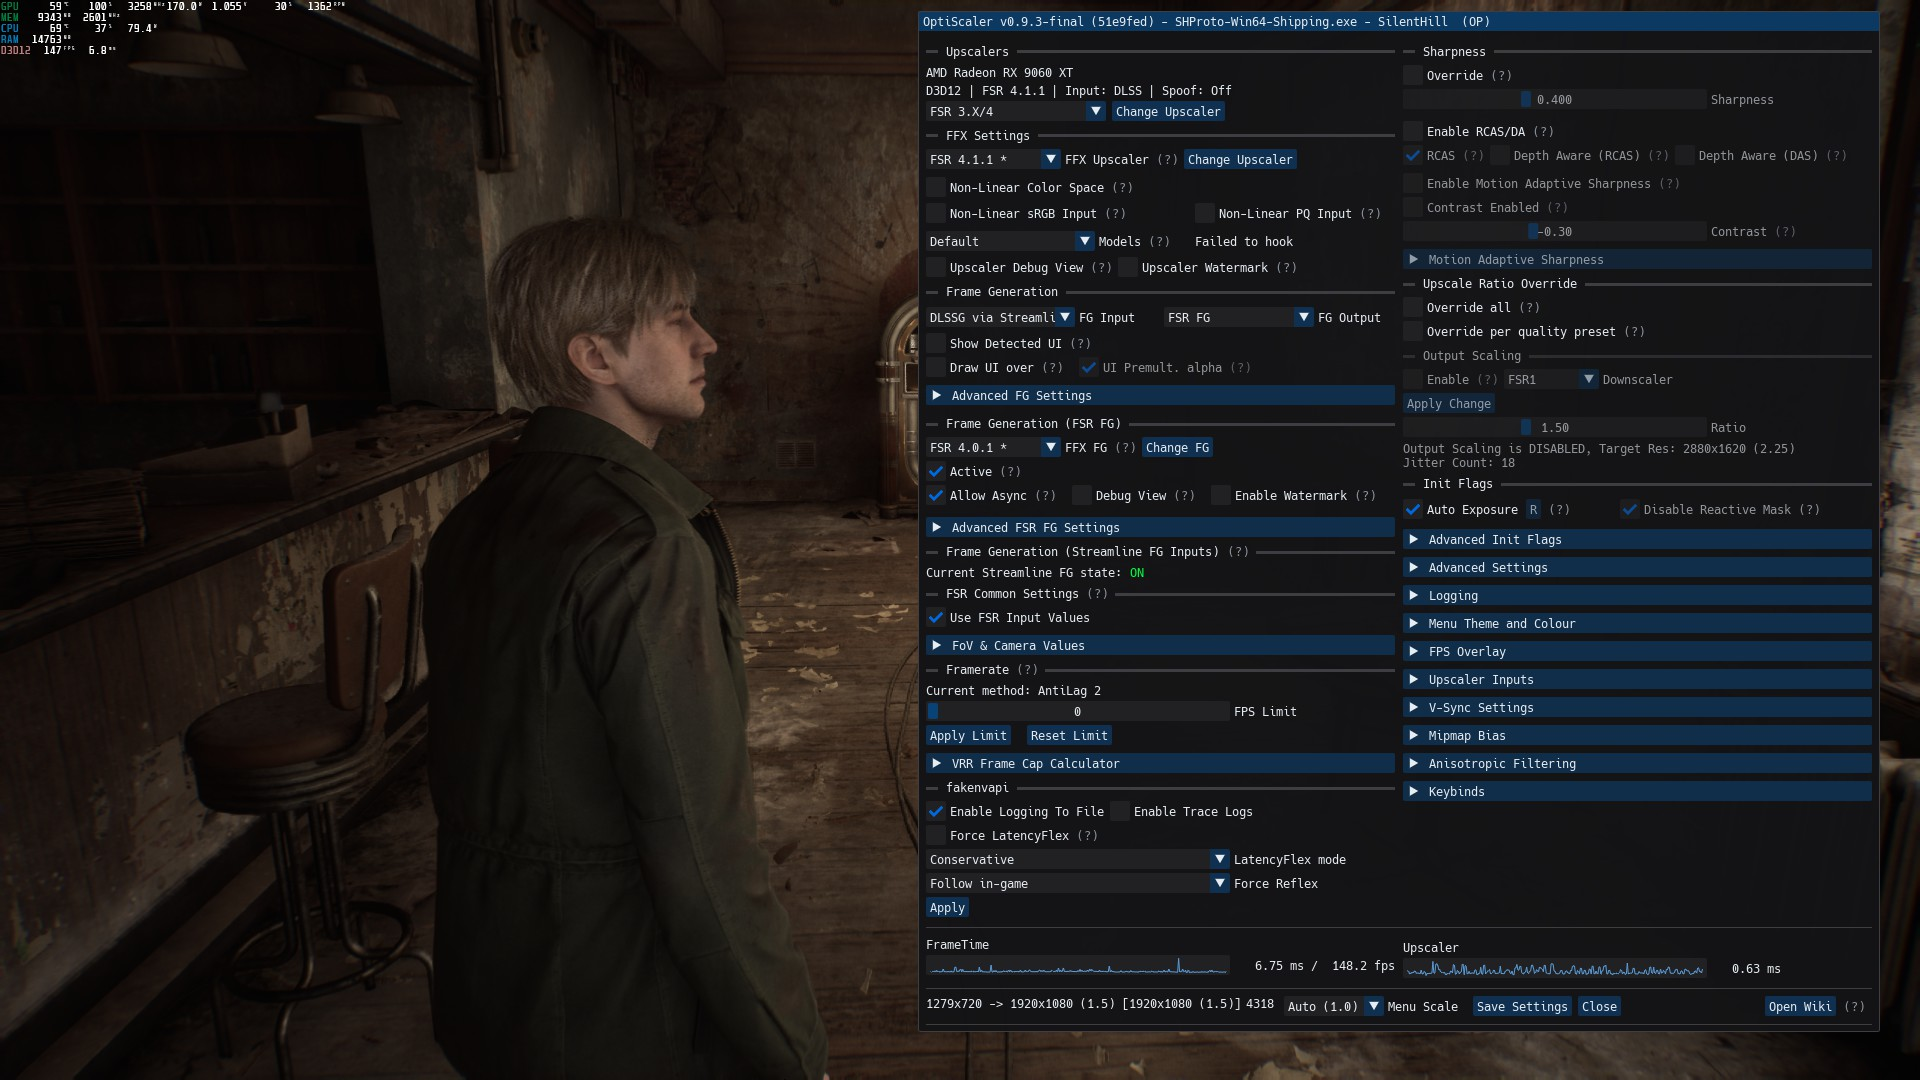Uncheck the Active frame generation checkbox
The image size is (1920, 1080).
click(936, 472)
